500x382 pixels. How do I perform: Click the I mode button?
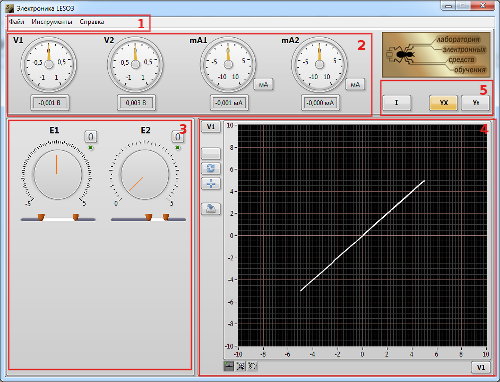click(397, 103)
